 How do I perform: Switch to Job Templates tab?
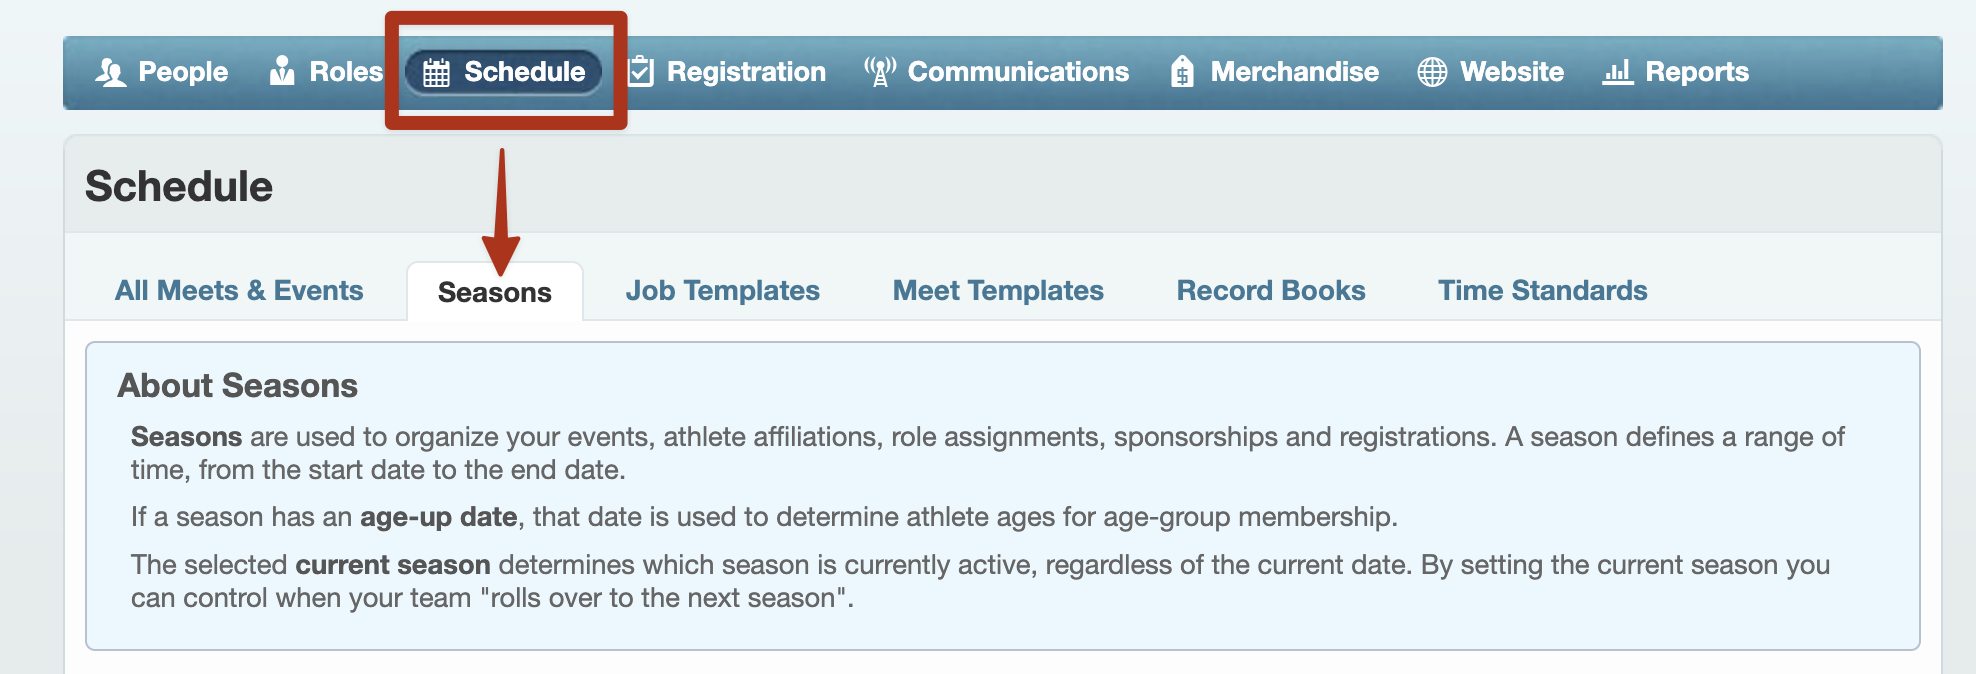pos(723,291)
